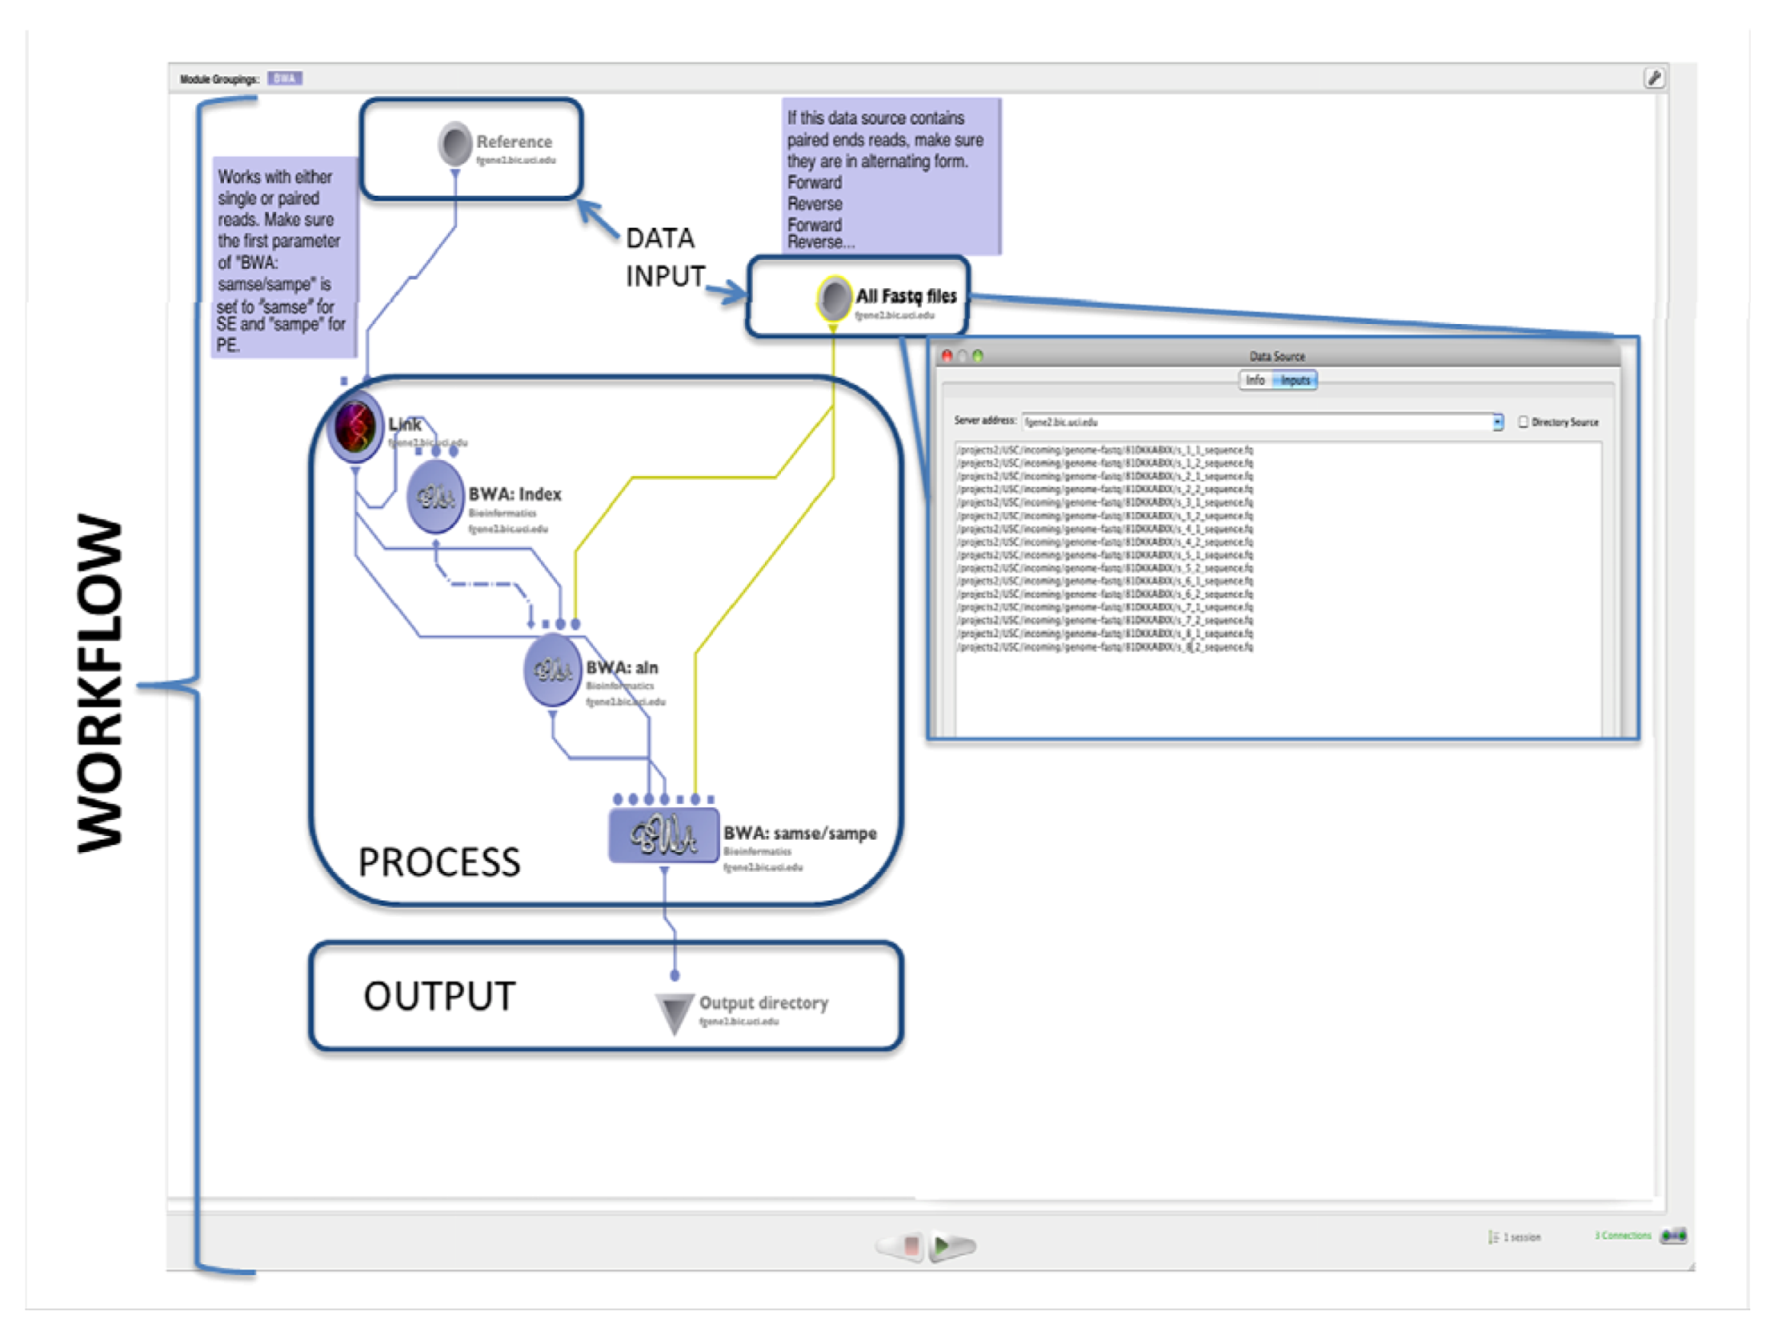
Task: Click the Link module icon
Action: (355, 427)
